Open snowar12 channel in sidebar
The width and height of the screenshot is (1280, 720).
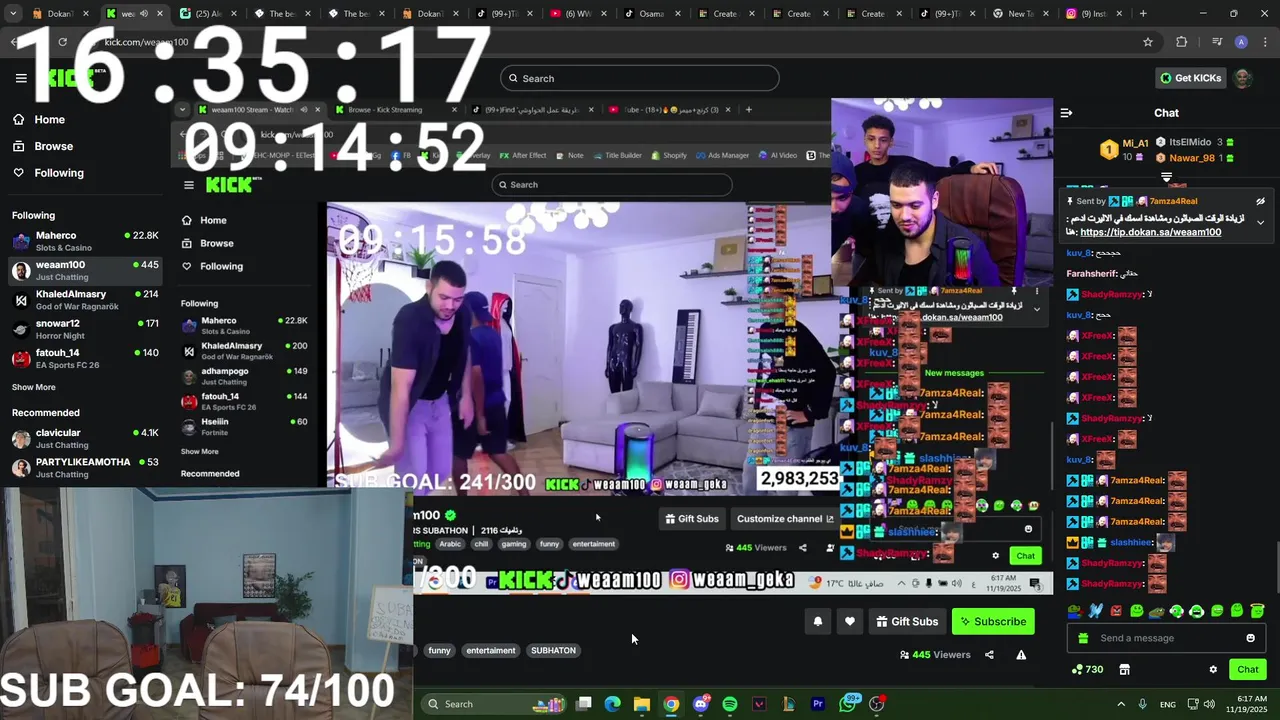[85, 329]
